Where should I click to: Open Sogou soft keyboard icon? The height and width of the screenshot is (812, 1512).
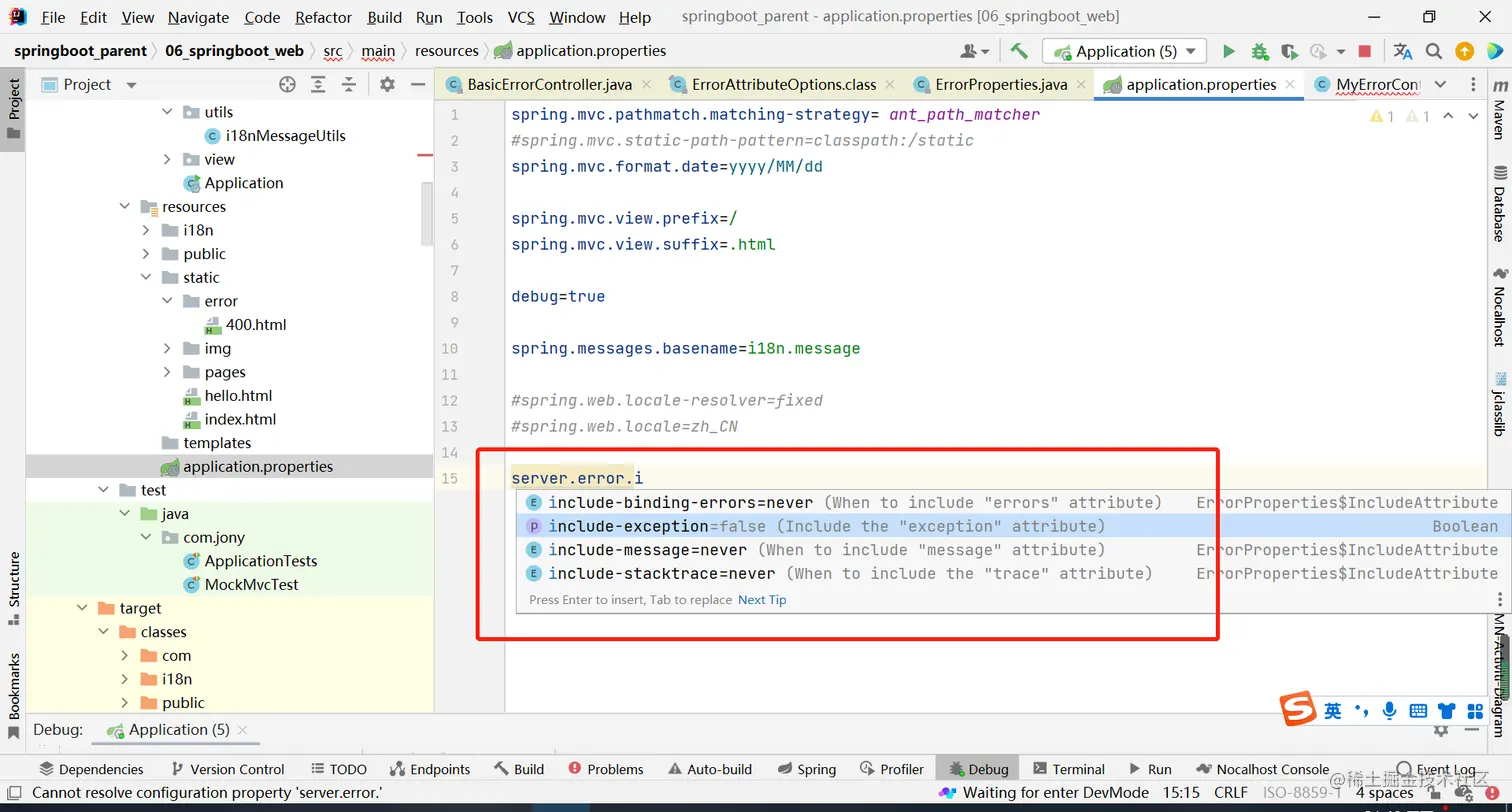[x=1418, y=711]
